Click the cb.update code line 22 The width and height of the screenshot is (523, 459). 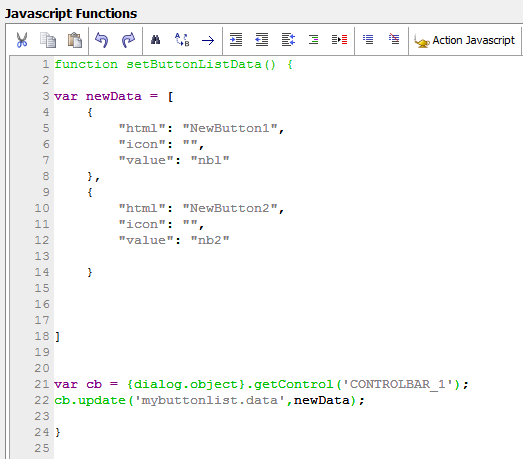tap(209, 400)
